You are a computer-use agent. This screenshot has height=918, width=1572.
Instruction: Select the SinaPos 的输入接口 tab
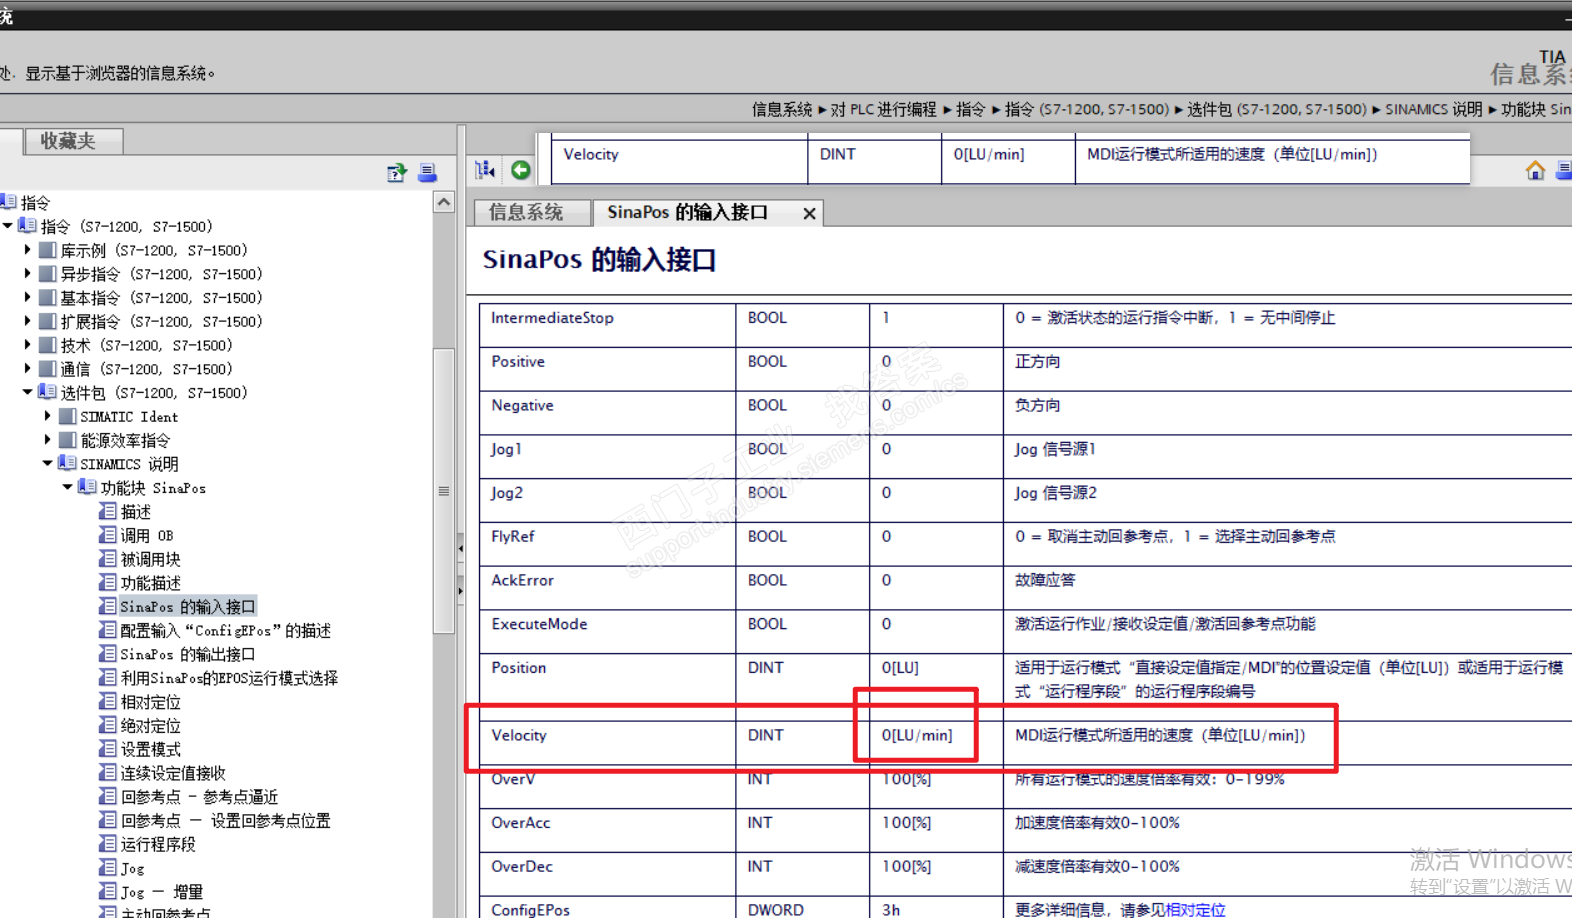pos(688,212)
